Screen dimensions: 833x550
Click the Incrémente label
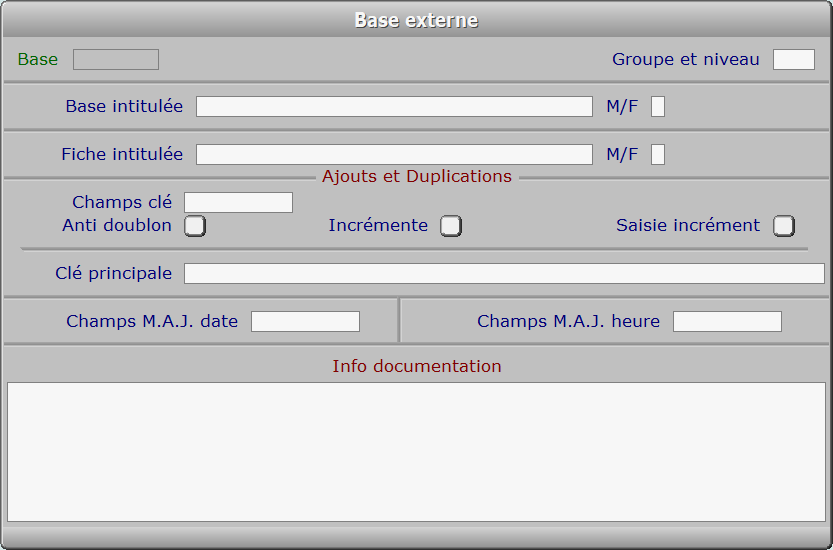[x=378, y=225]
